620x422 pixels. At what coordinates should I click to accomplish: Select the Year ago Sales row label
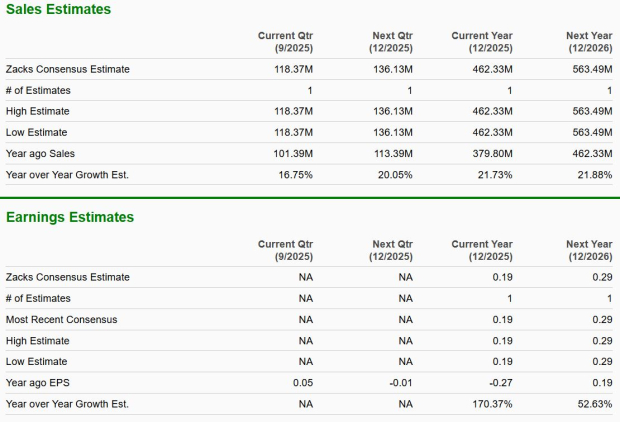click(40, 153)
